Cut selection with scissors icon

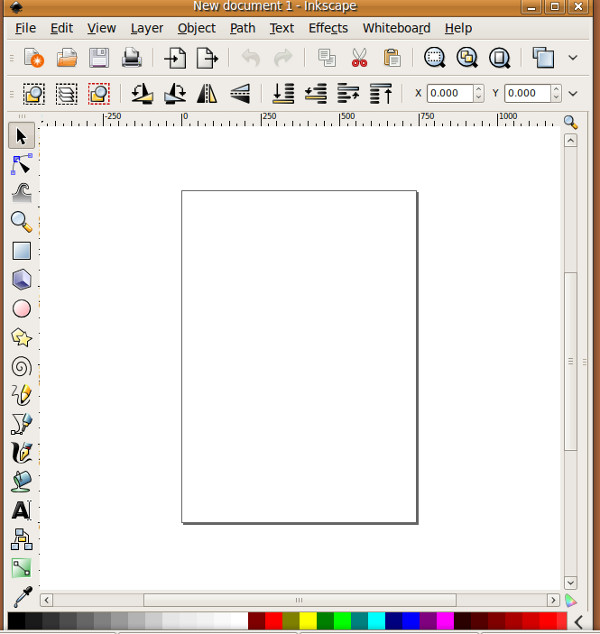(x=359, y=57)
